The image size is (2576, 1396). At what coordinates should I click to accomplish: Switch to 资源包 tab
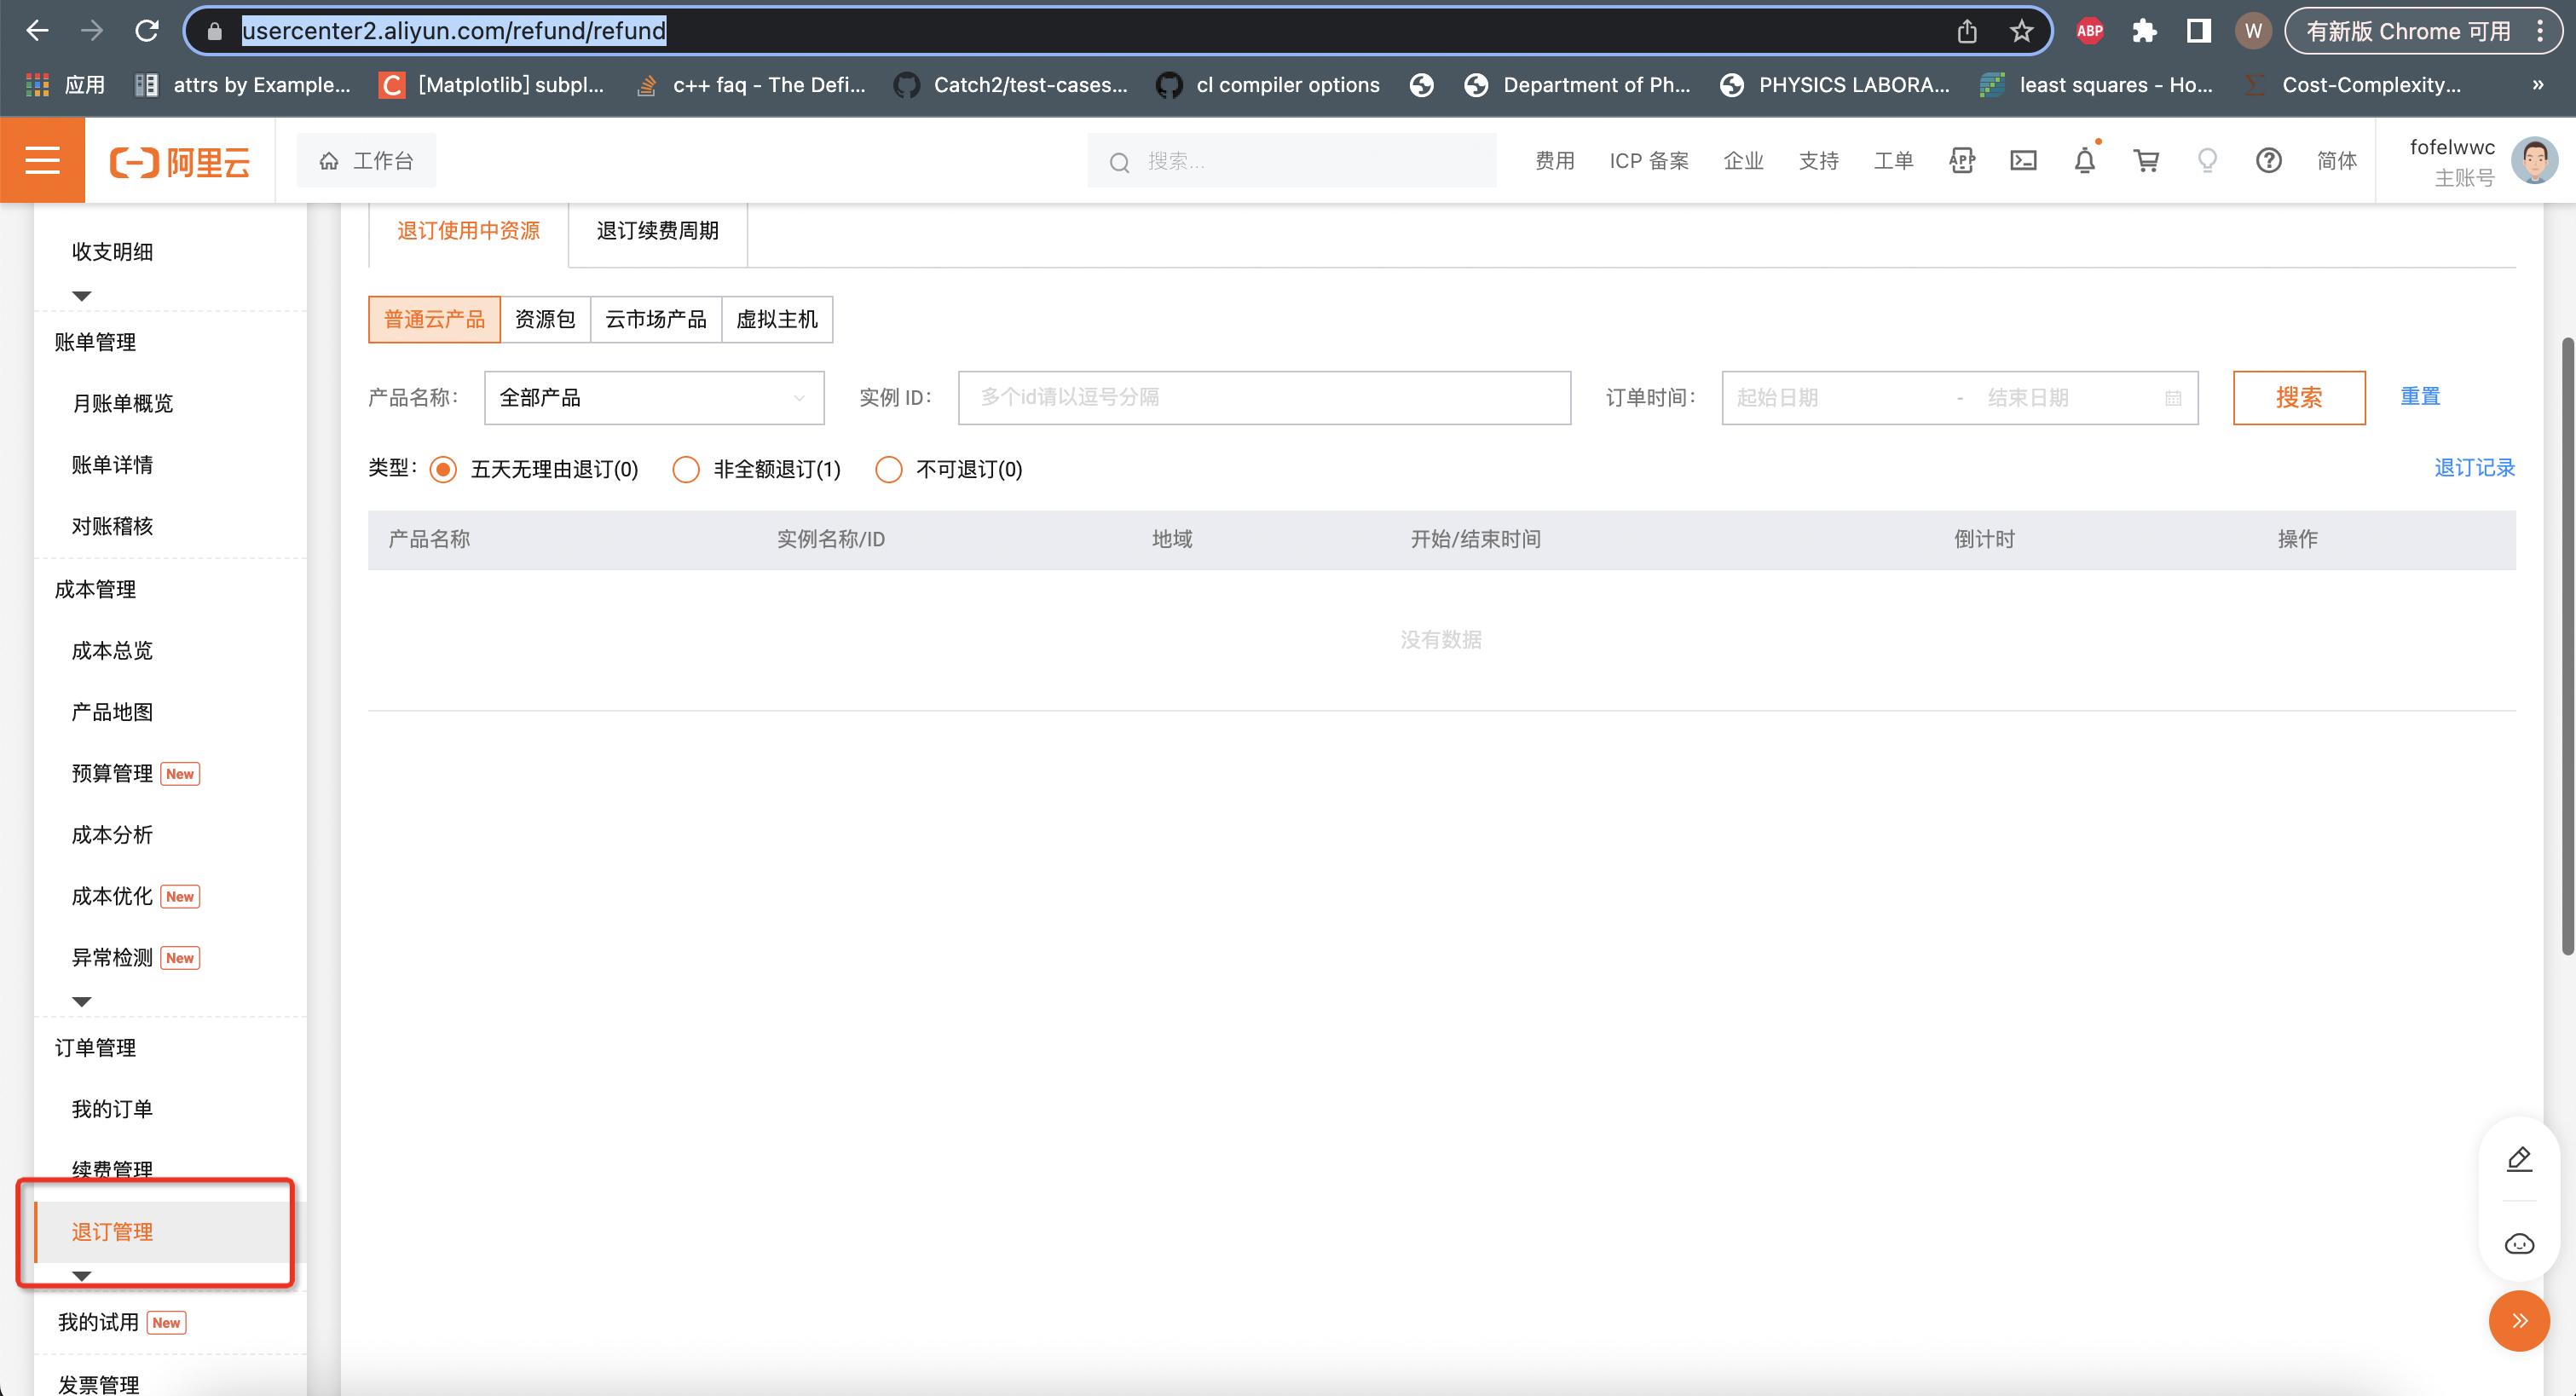[x=545, y=319]
